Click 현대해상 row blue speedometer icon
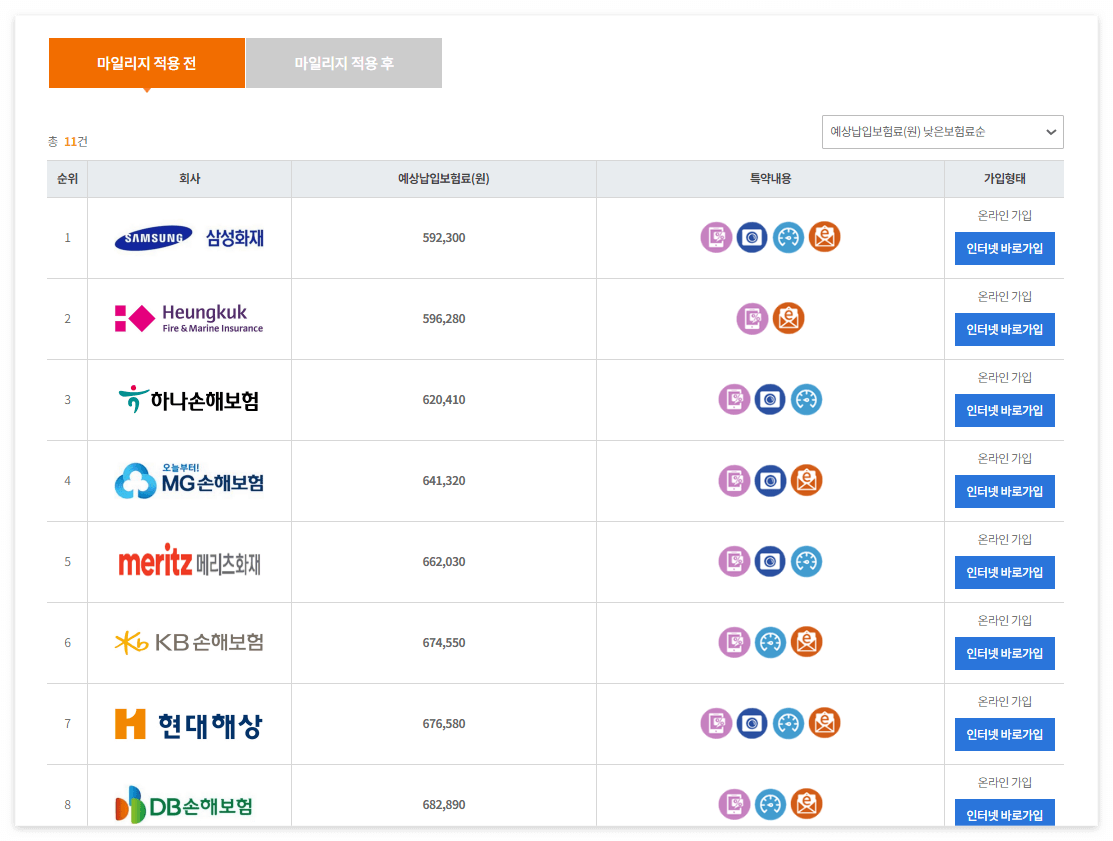This screenshot has height=841, width=1113. (x=789, y=723)
